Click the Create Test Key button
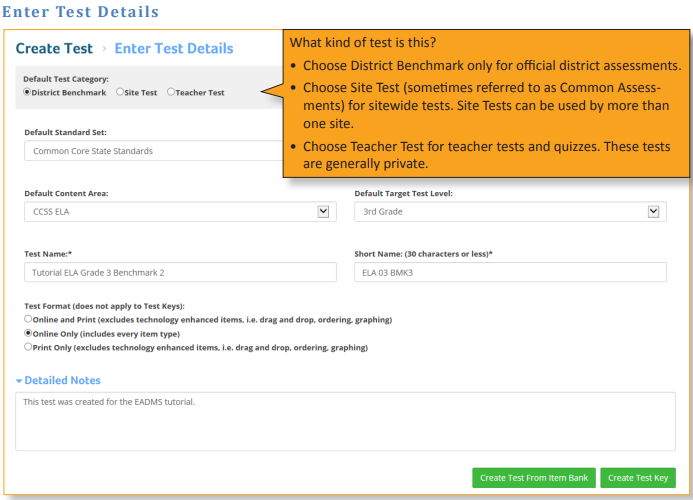The height and width of the screenshot is (500, 693). click(x=638, y=478)
